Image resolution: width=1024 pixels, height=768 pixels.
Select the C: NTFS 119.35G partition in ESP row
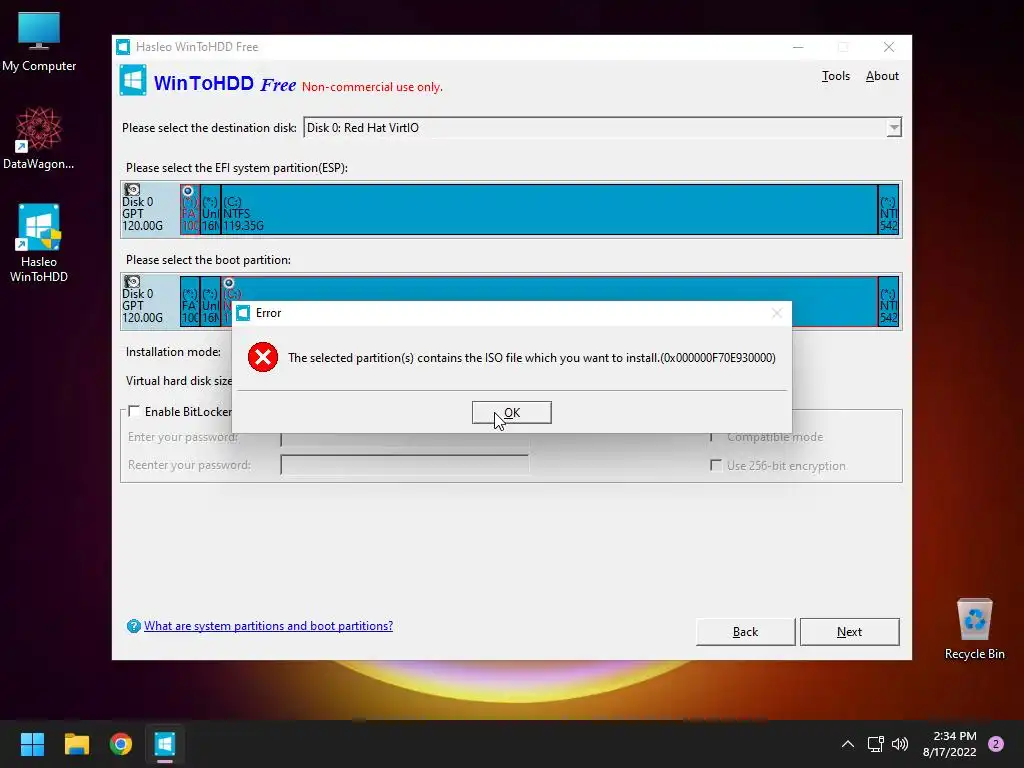coord(549,209)
